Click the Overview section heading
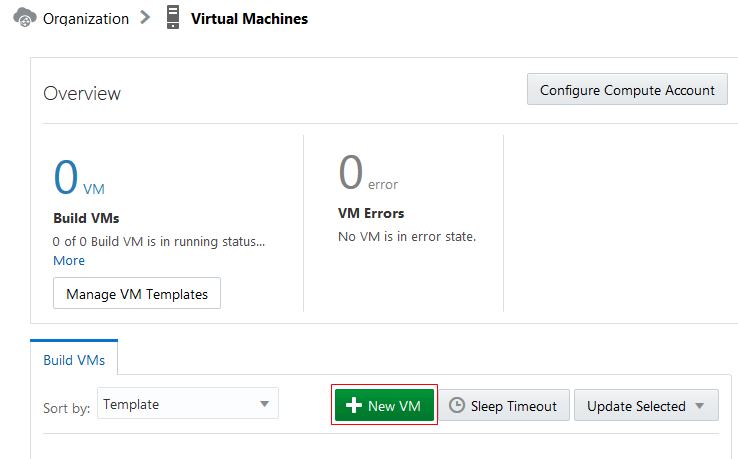The width and height of the screenshot is (738, 459). (x=82, y=93)
